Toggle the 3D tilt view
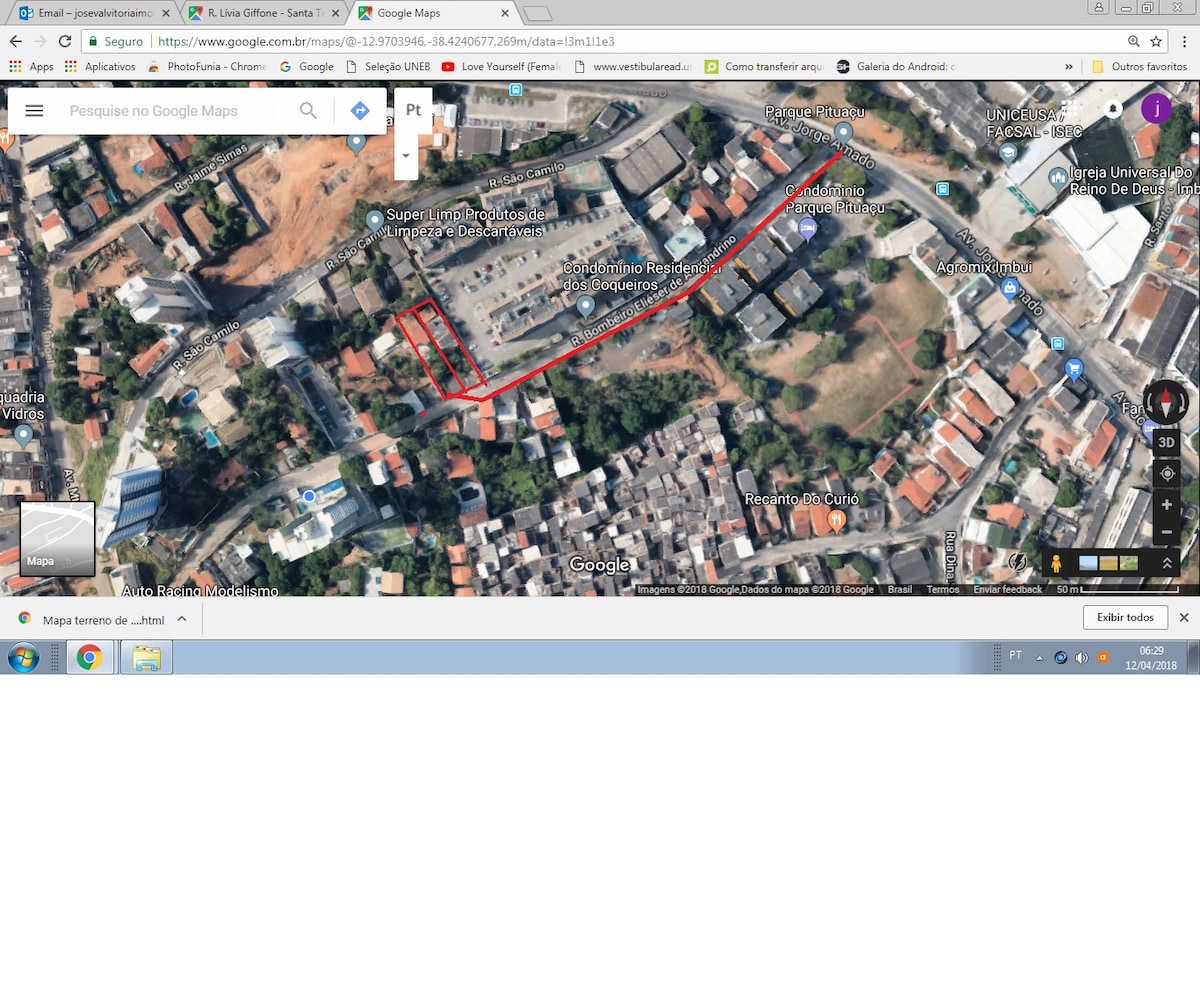 pos(1166,442)
